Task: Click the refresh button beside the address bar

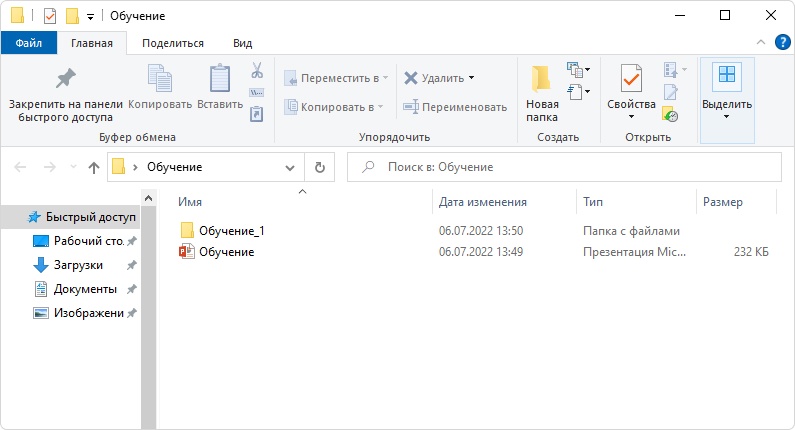Action: pos(319,167)
